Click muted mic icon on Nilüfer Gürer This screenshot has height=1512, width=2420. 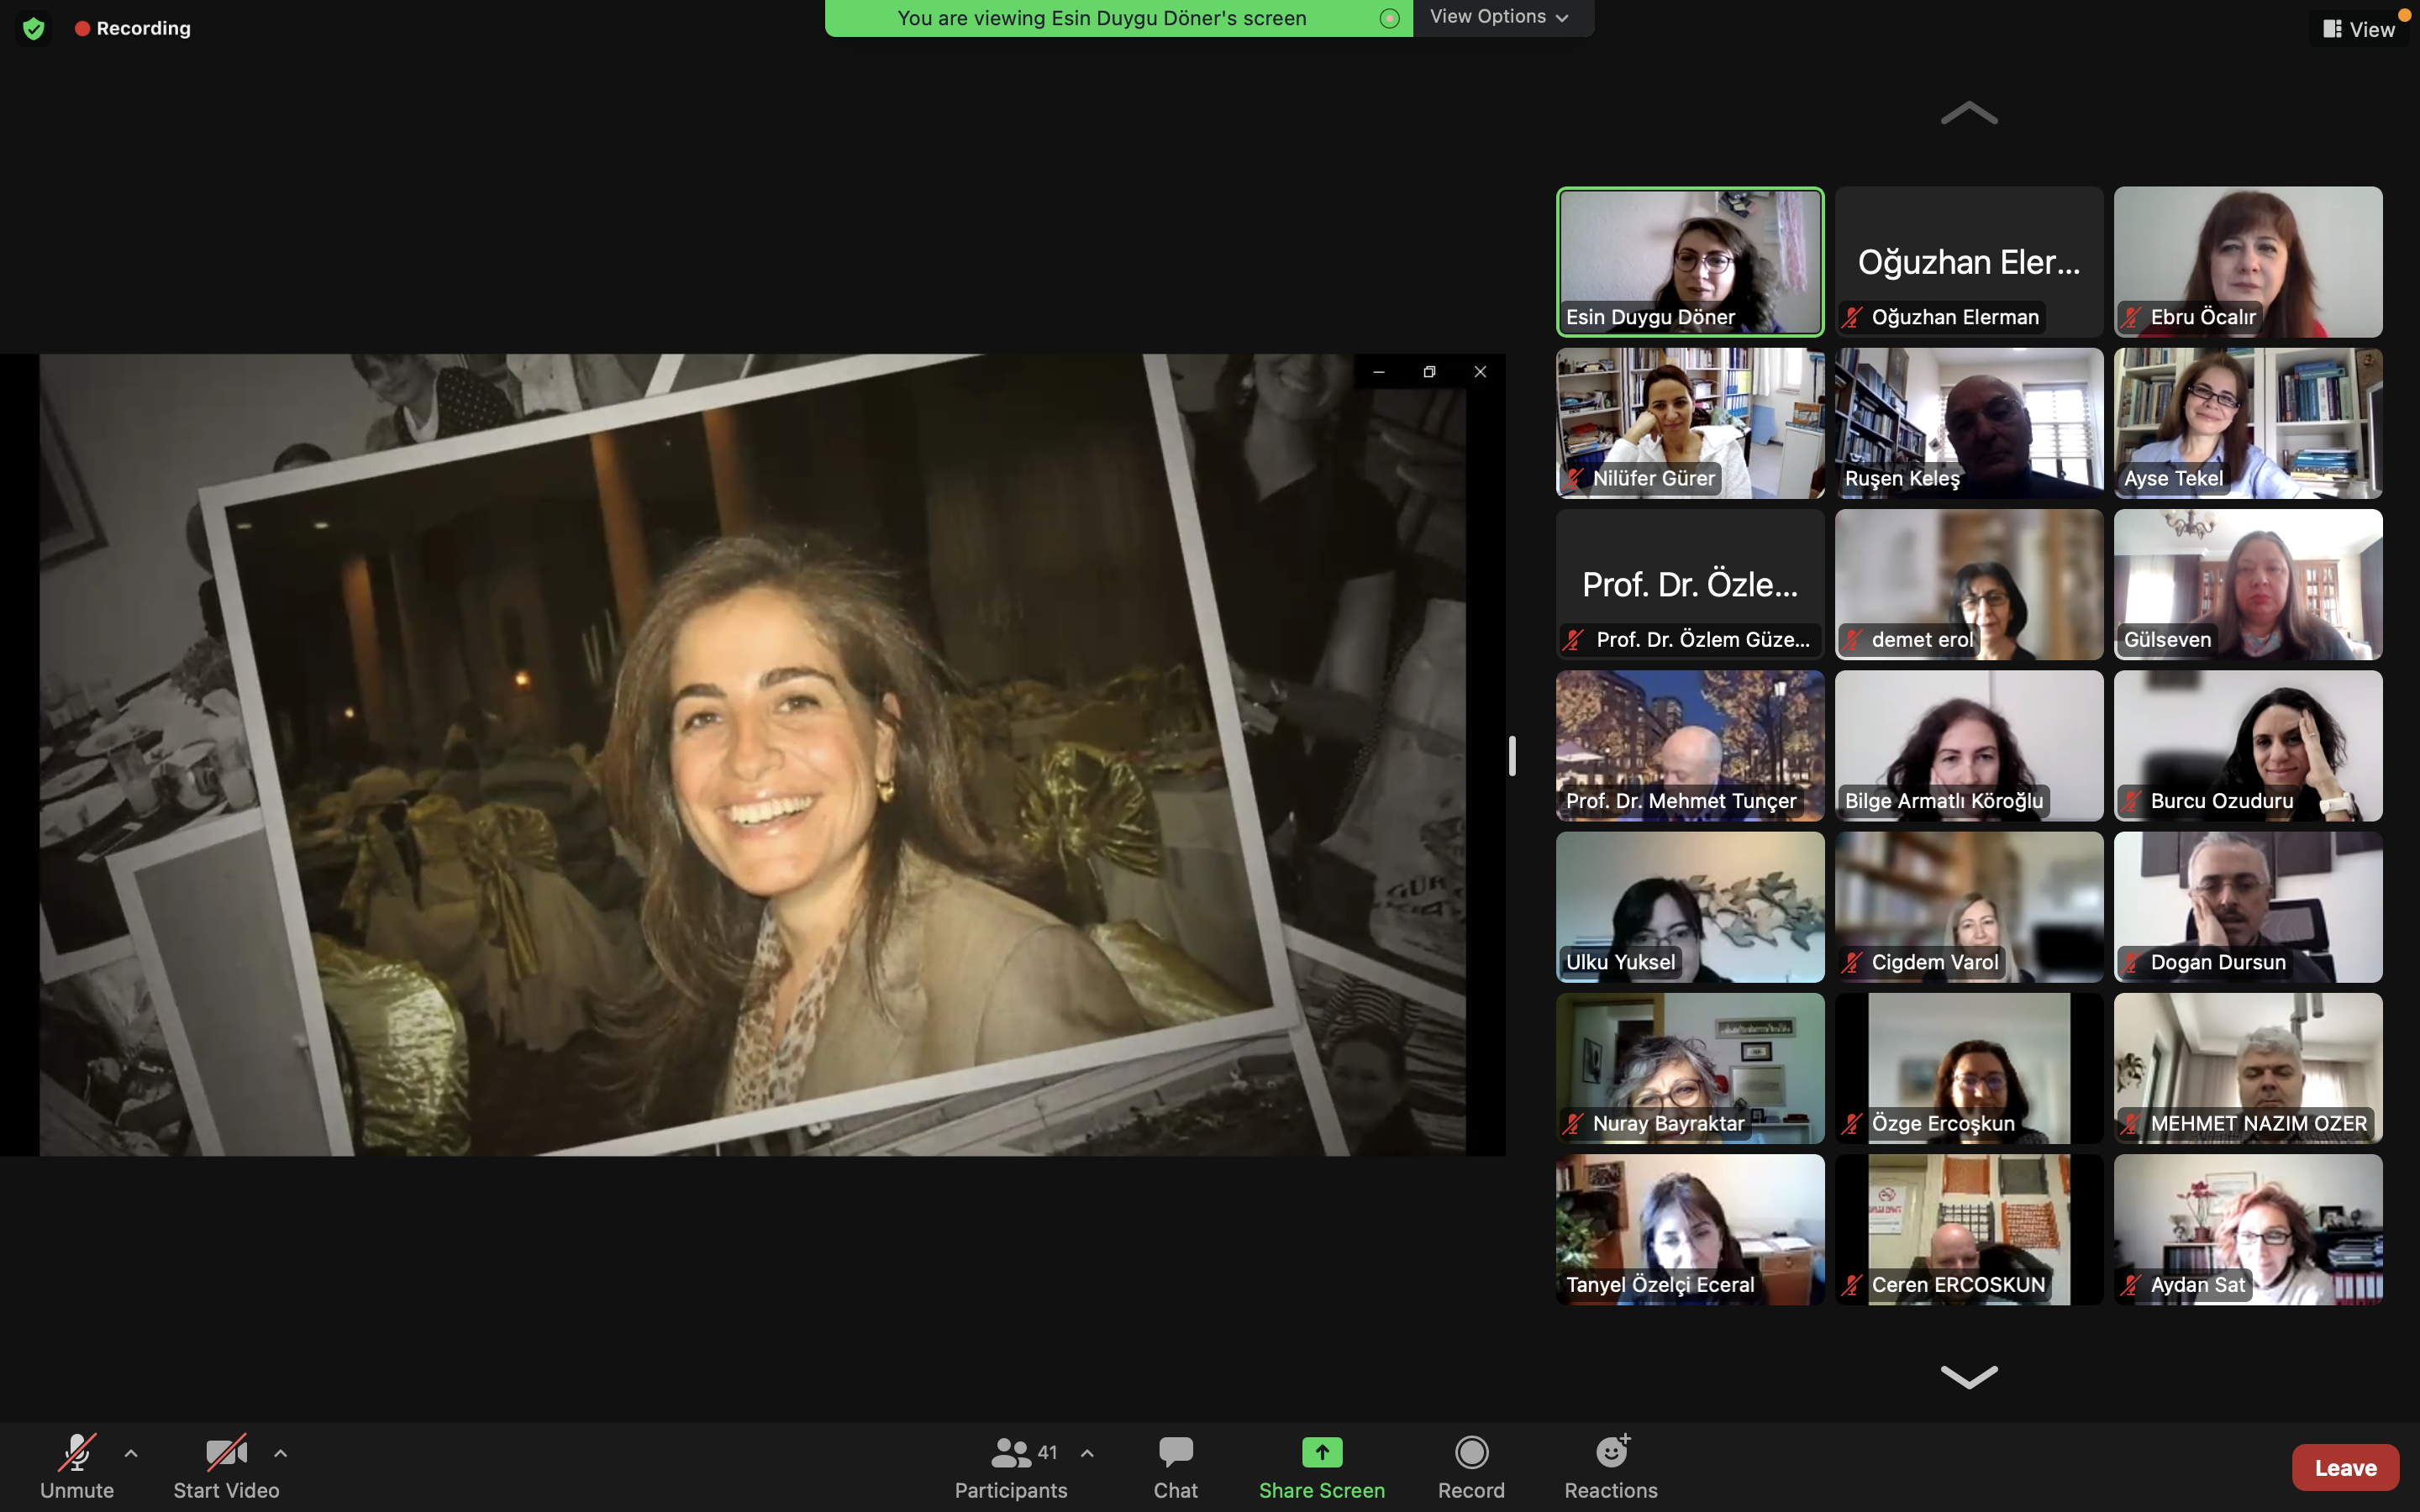(x=1573, y=479)
